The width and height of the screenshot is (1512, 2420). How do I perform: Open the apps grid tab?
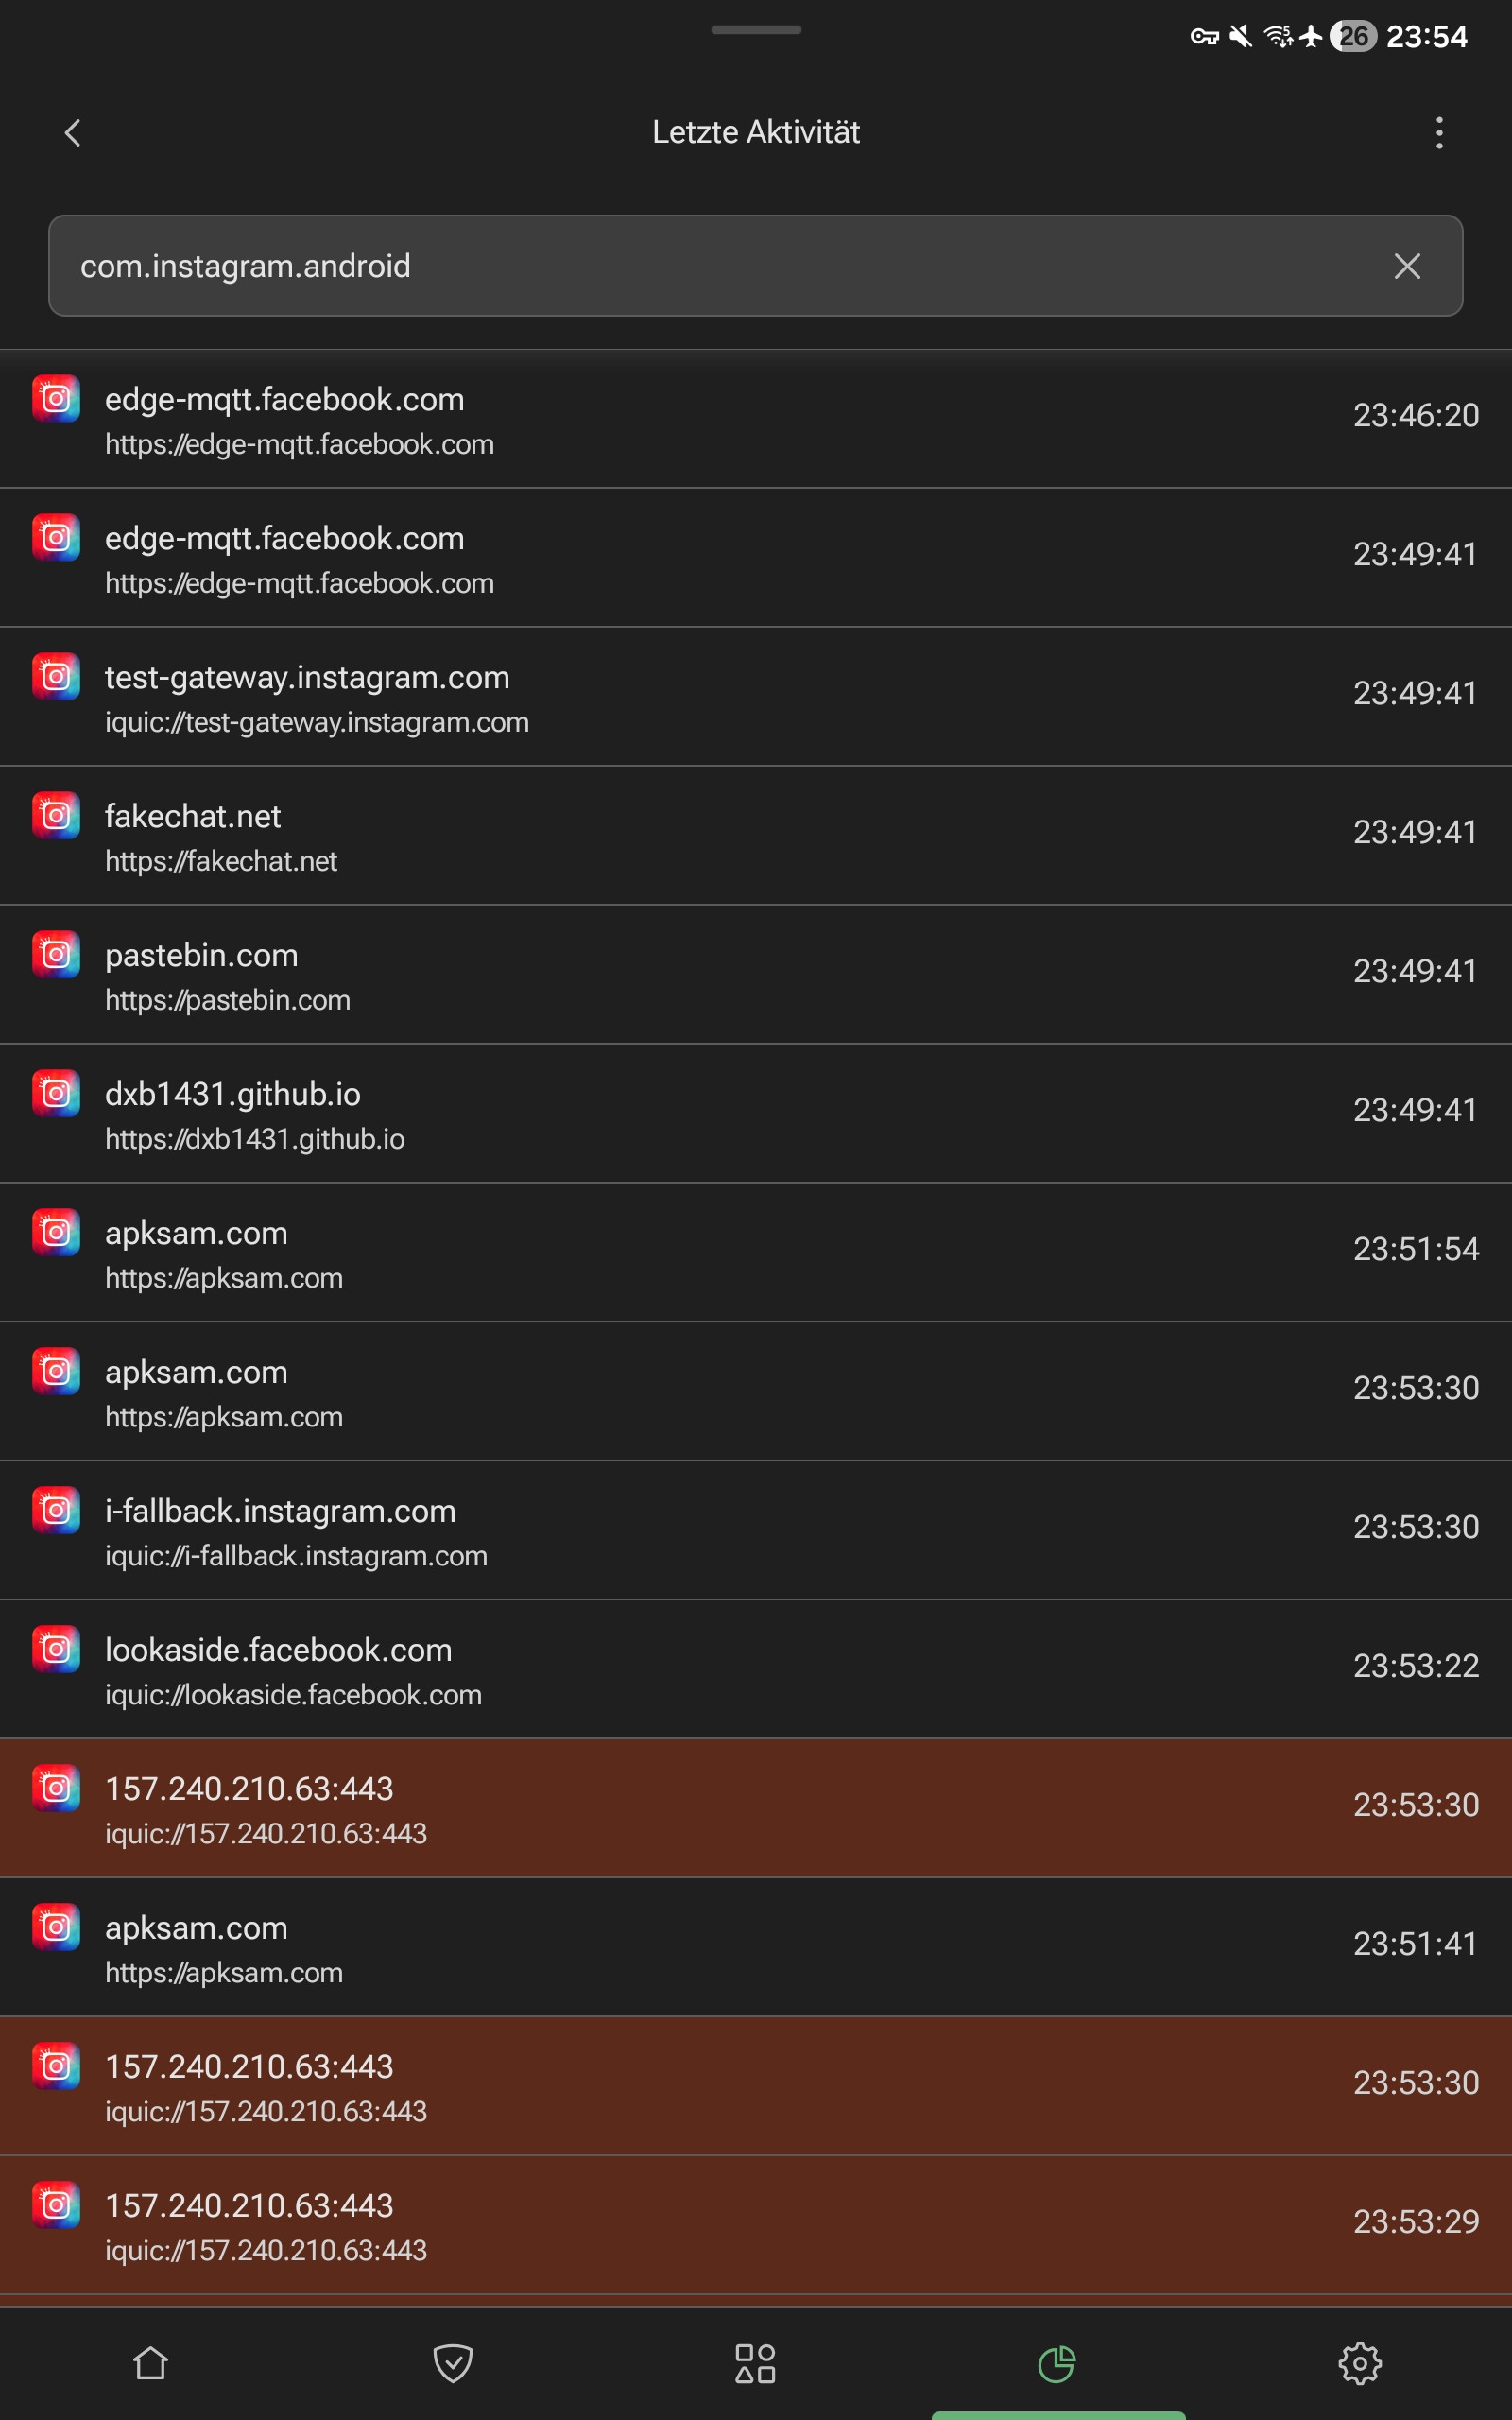tap(755, 2364)
